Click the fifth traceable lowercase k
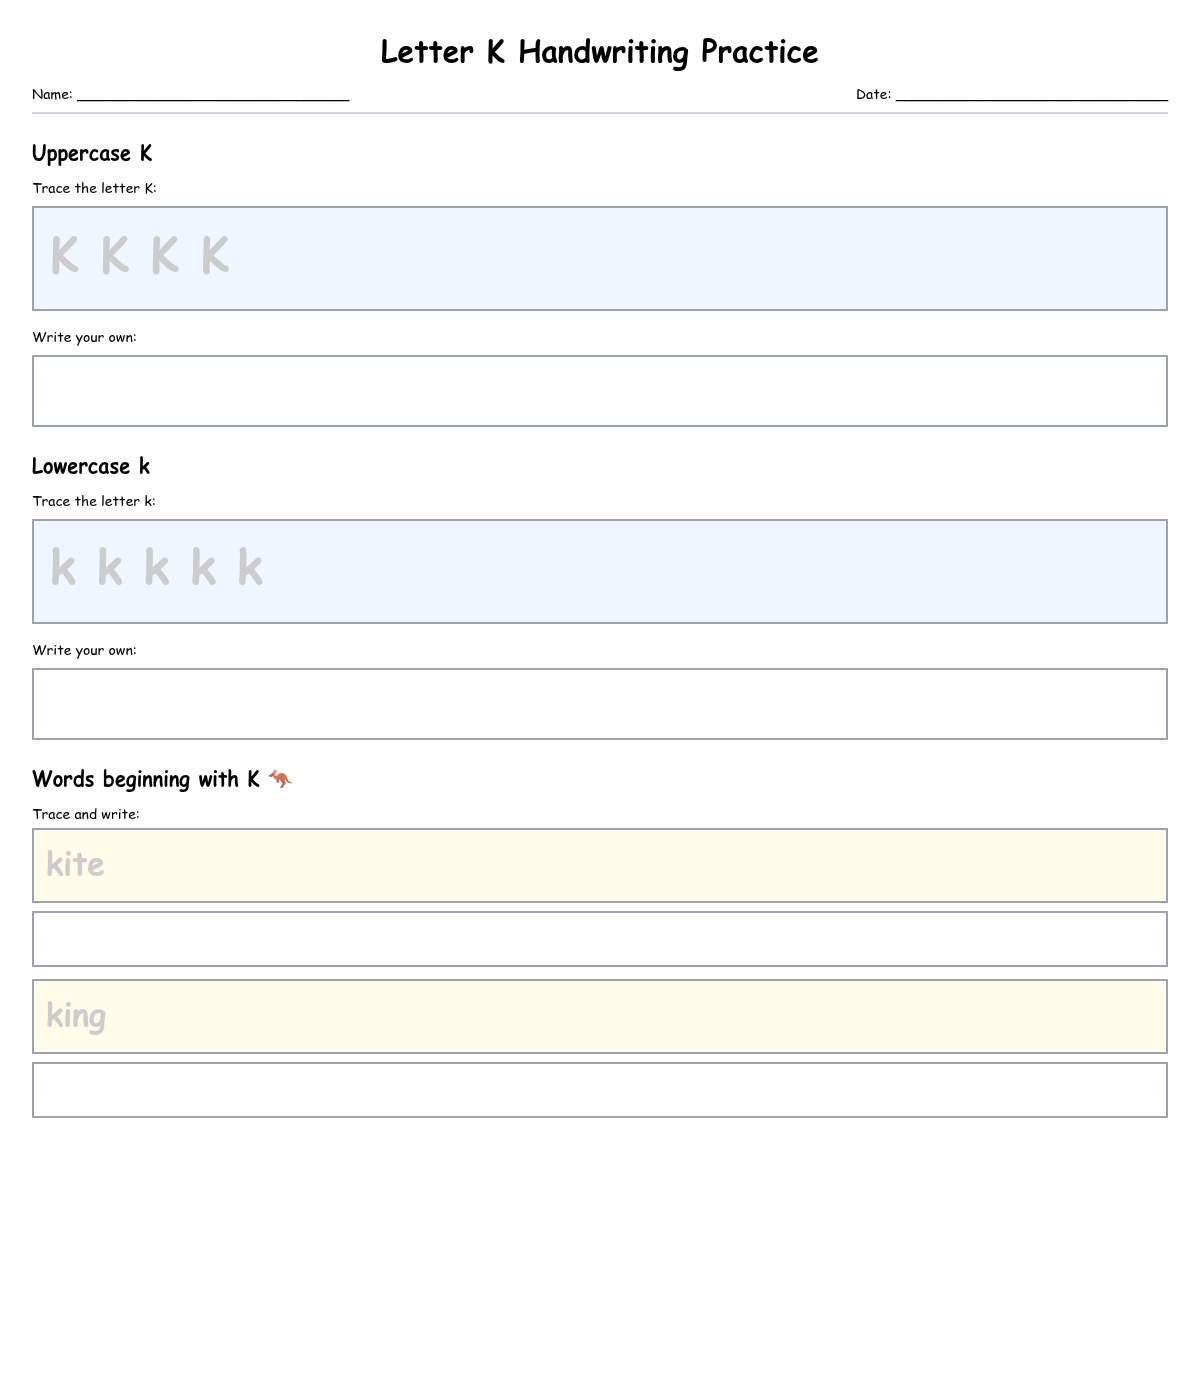 pyautogui.click(x=250, y=568)
